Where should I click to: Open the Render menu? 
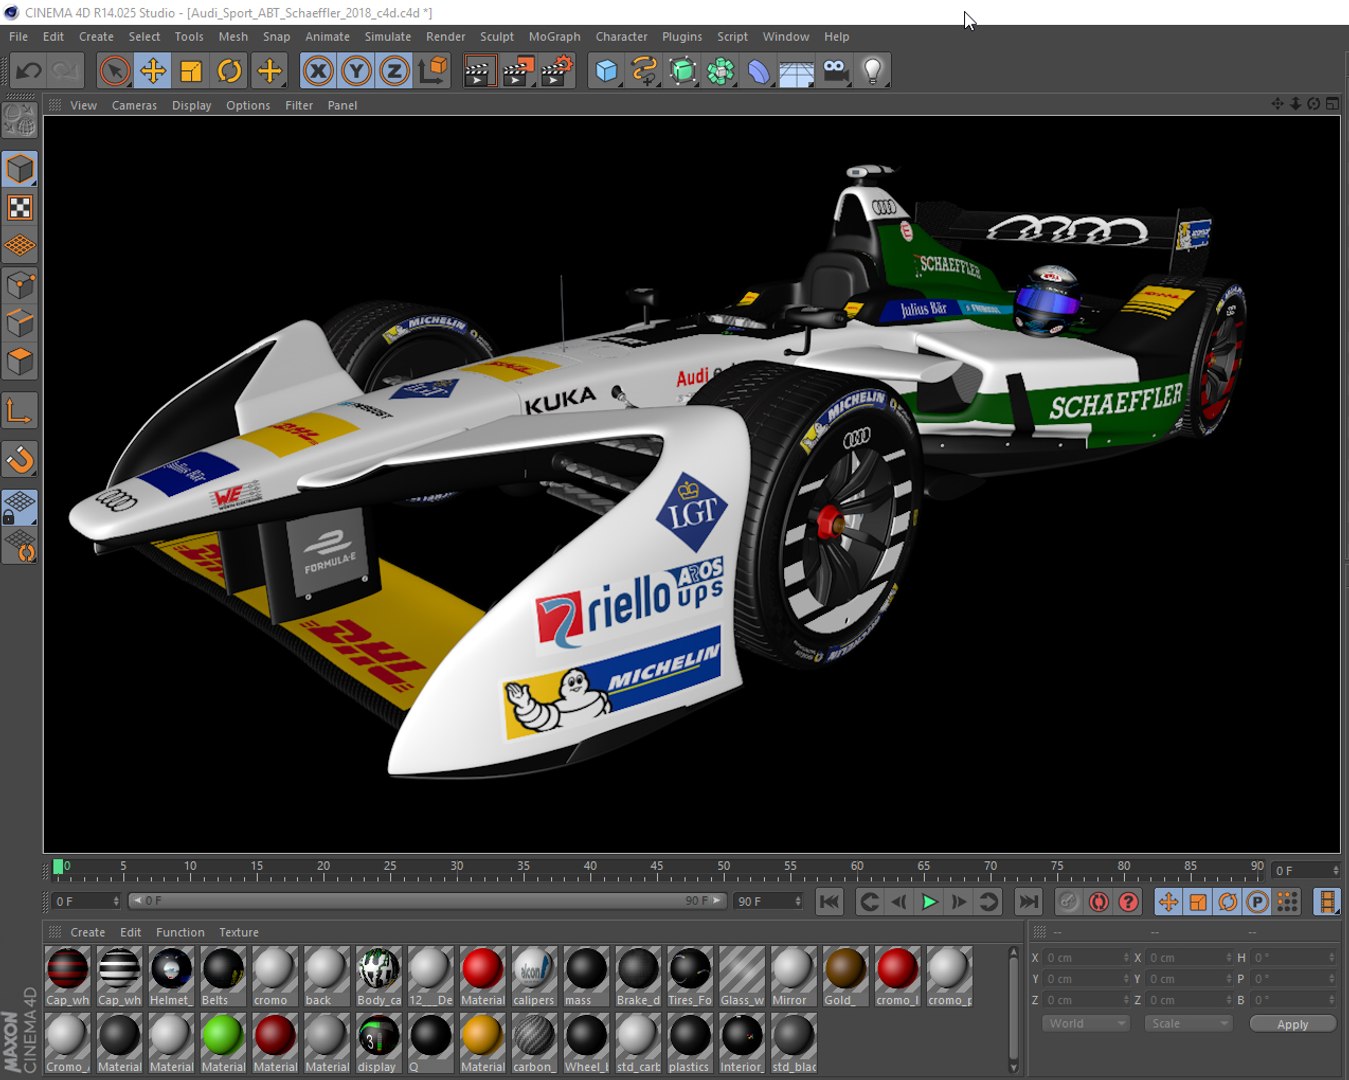tap(445, 37)
